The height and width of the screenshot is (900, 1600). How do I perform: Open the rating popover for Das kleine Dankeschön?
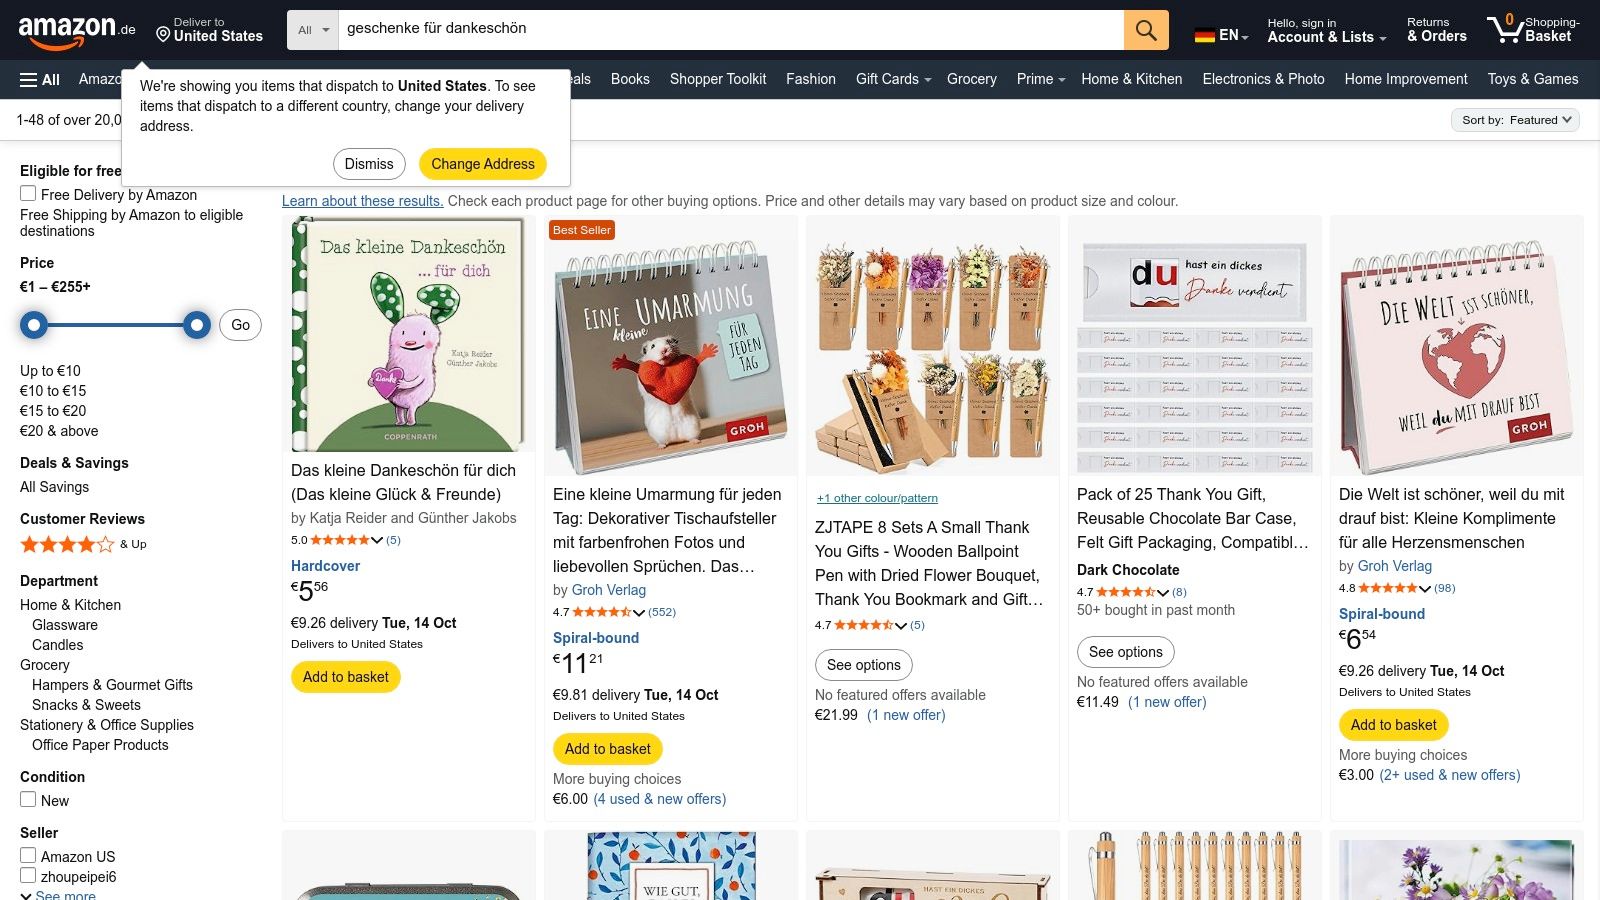[x=376, y=540]
